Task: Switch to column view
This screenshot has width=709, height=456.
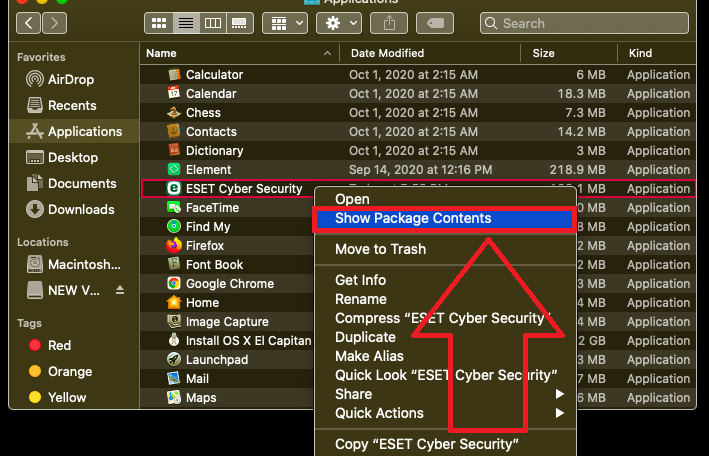Action: click(x=213, y=23)
